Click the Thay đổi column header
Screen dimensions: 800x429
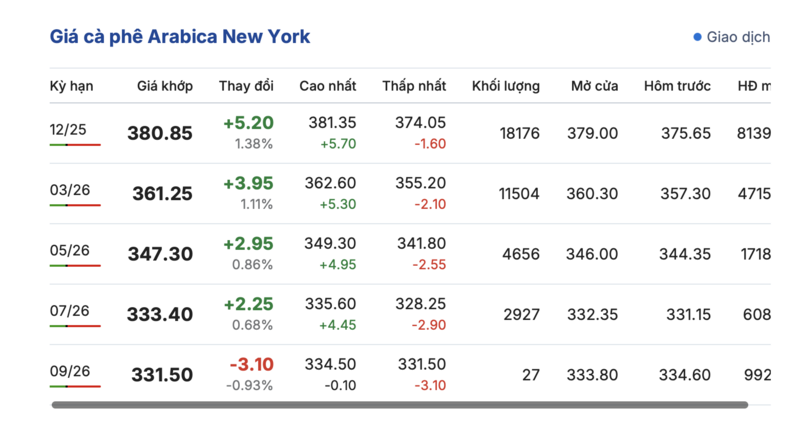point(246,86)
